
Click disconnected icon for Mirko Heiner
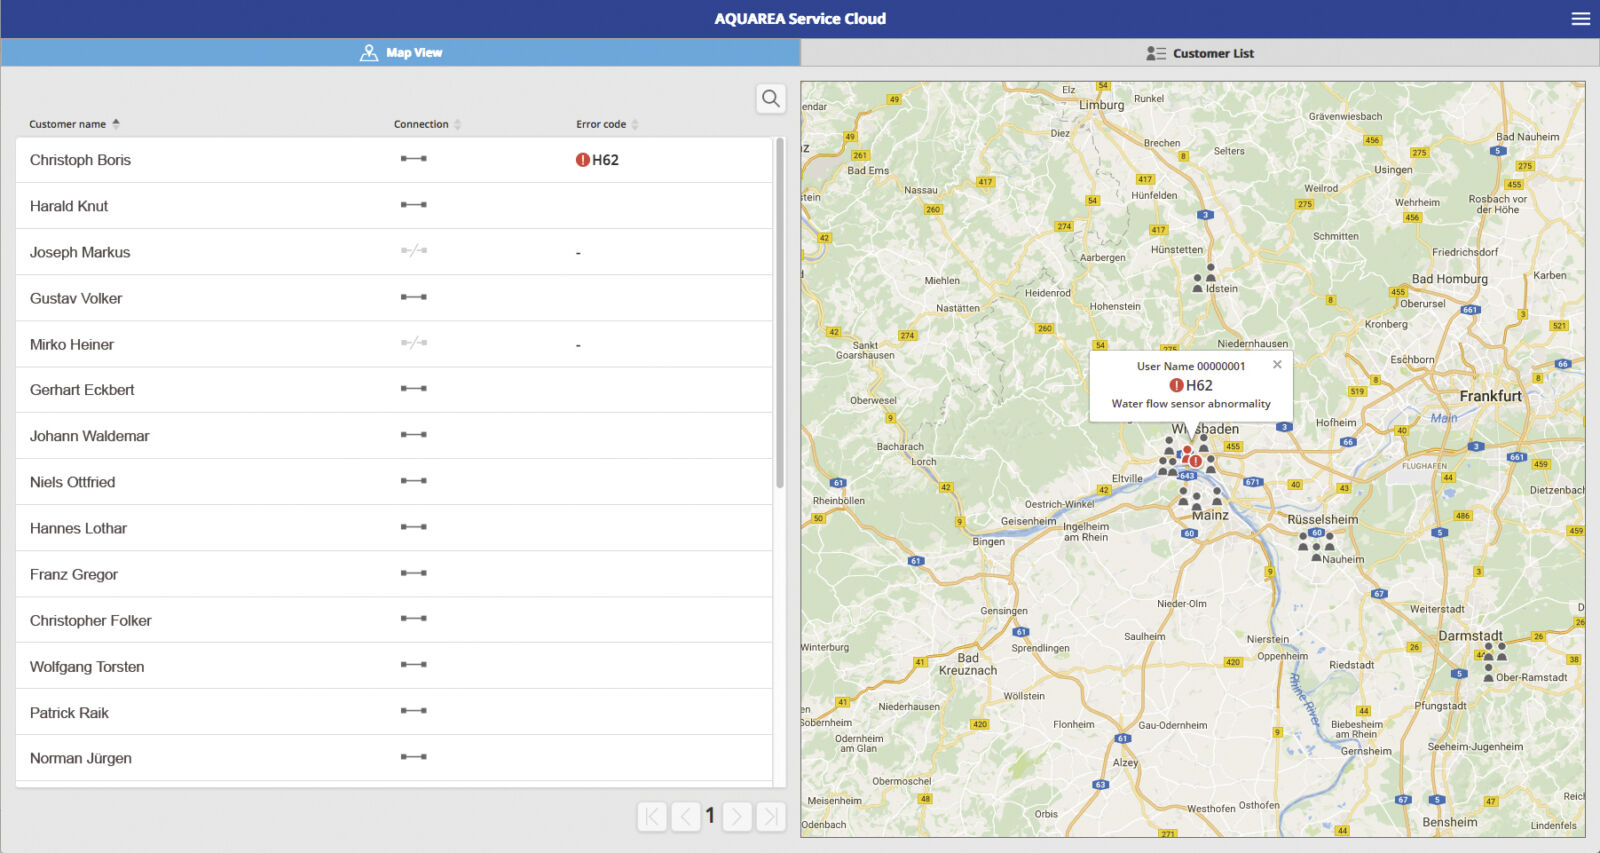[414, 343]
